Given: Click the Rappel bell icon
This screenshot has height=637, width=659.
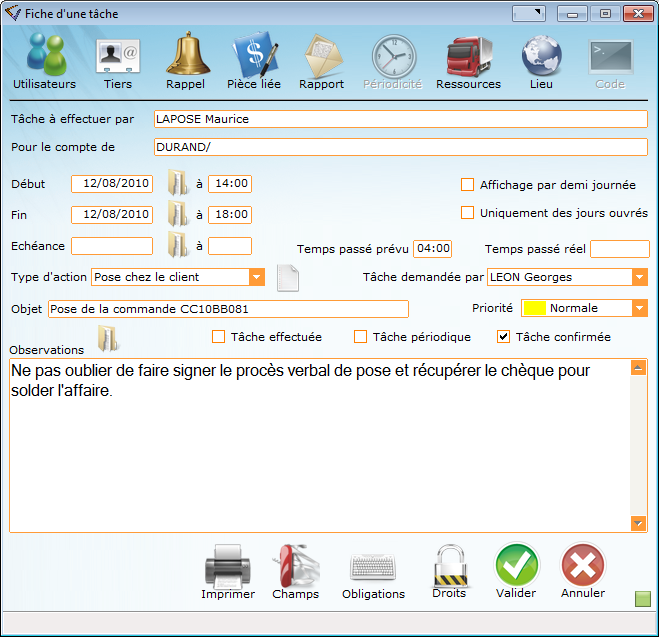Looking at the screenshot, I should [187, 53].
